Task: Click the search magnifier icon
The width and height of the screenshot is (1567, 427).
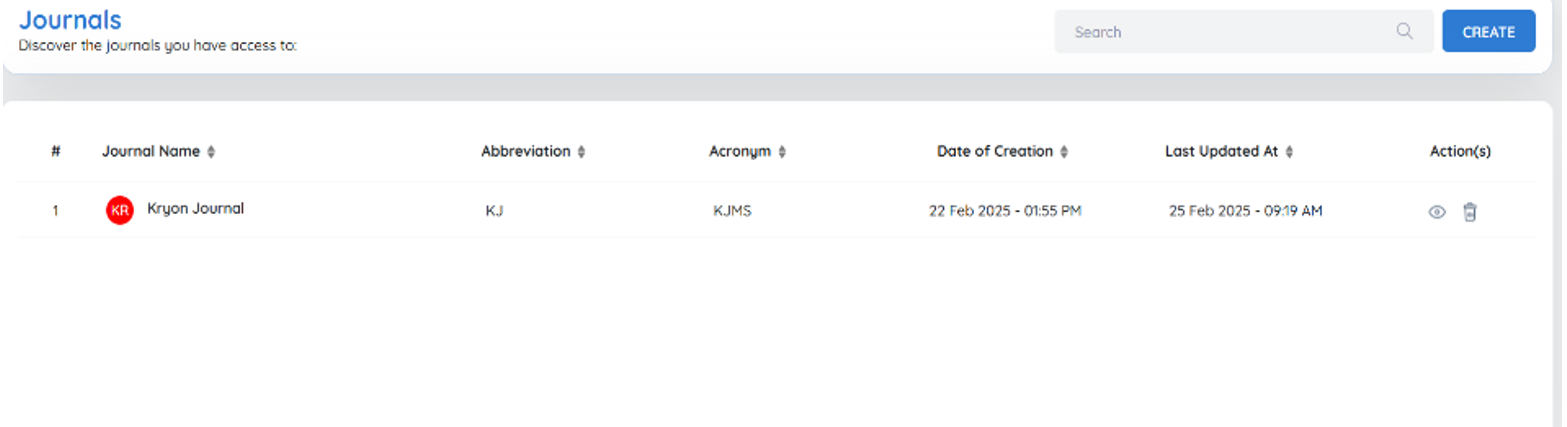Action: tap(1405, 31)
